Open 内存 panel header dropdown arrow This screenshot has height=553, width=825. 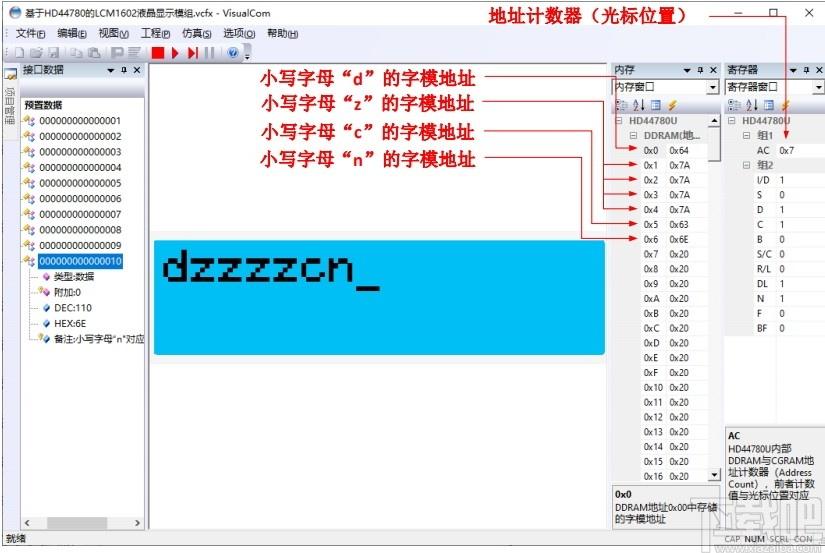click(x=687, y=70)
